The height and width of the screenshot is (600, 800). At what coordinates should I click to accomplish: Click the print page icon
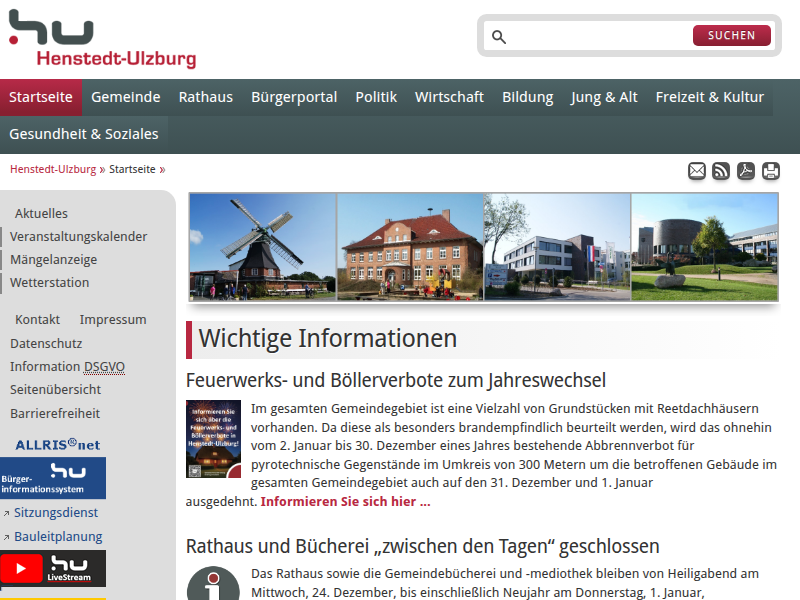(x=770, y=171)
